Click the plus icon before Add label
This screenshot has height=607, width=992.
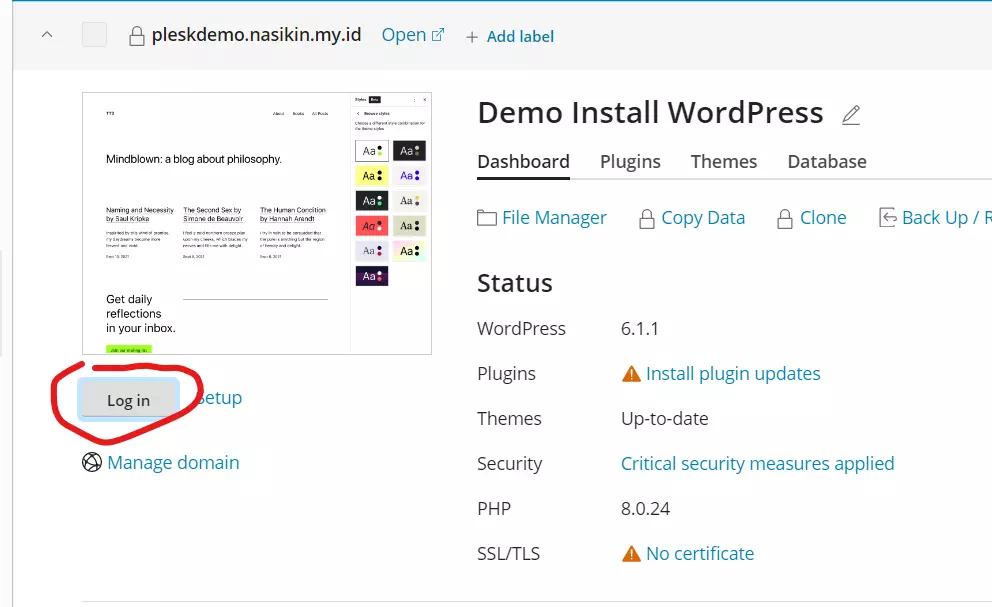click(x=472, y=37)
